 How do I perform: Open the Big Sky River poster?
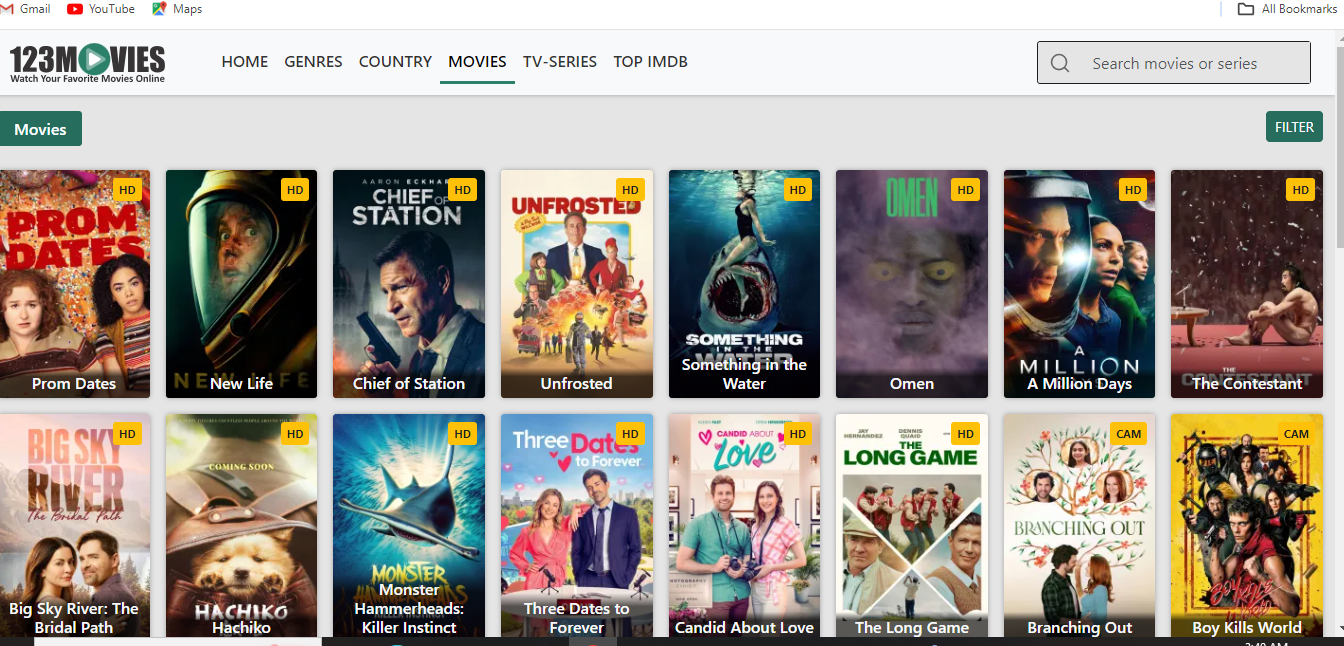pos(74,526)
